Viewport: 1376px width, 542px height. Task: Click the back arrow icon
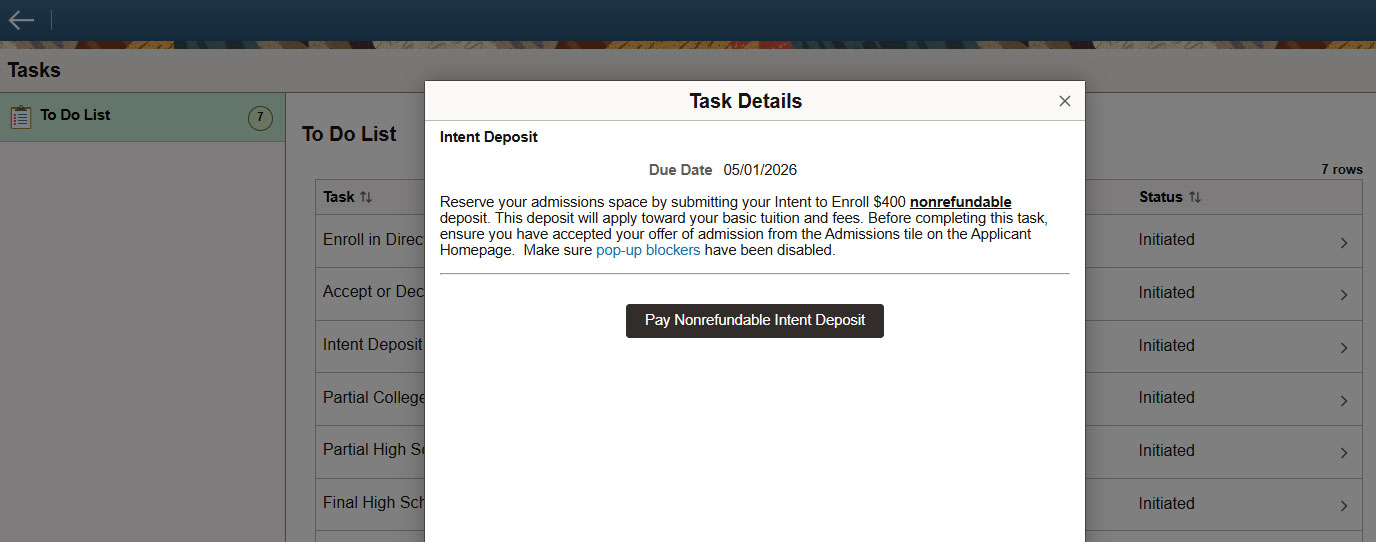(x=21, y=20)
